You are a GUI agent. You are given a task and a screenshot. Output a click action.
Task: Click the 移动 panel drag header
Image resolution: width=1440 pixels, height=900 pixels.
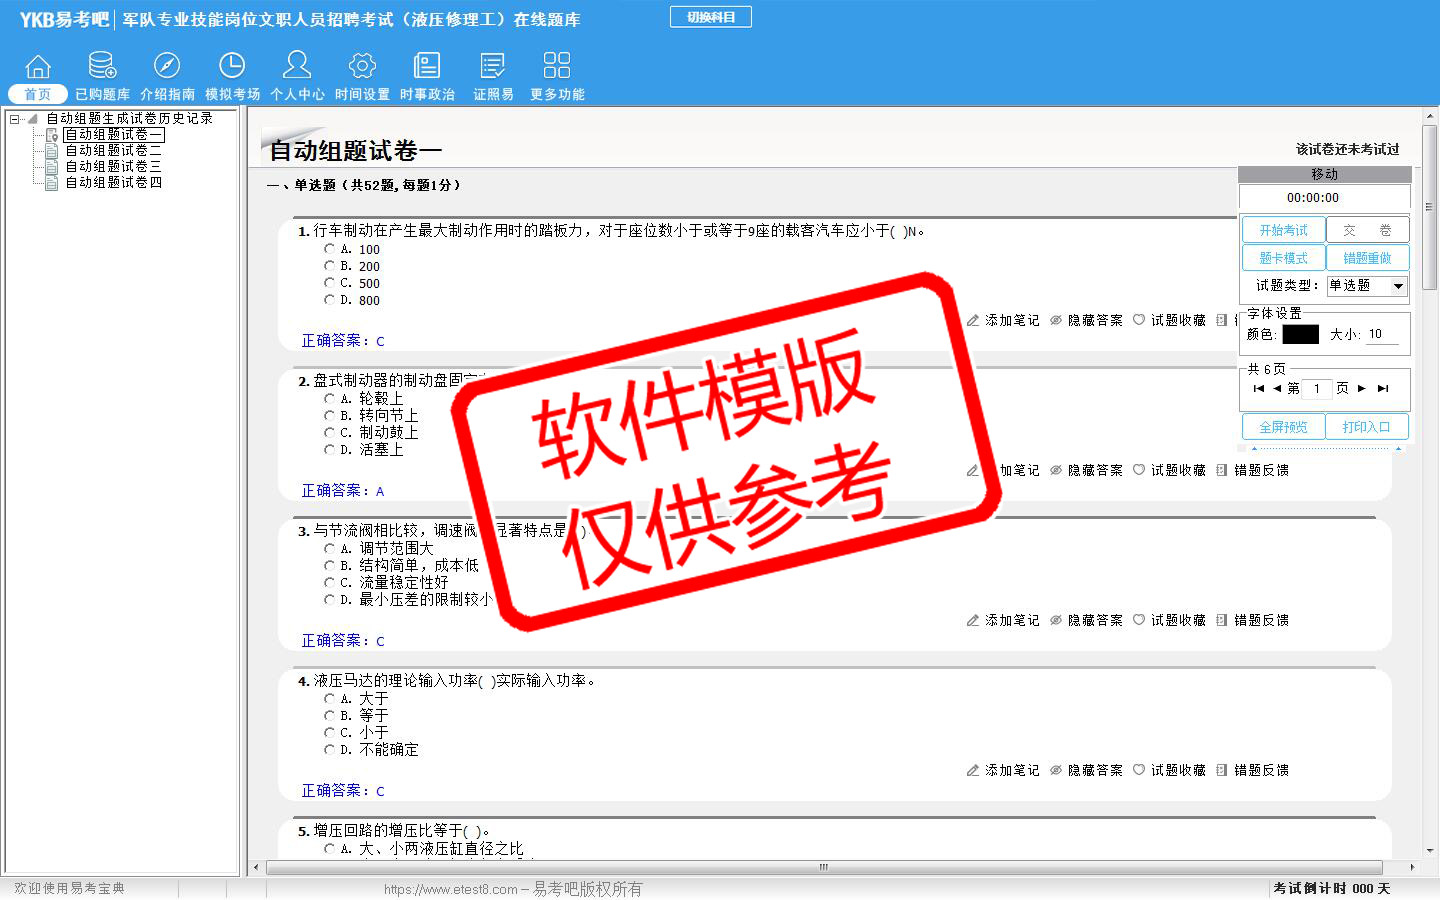1325,174
